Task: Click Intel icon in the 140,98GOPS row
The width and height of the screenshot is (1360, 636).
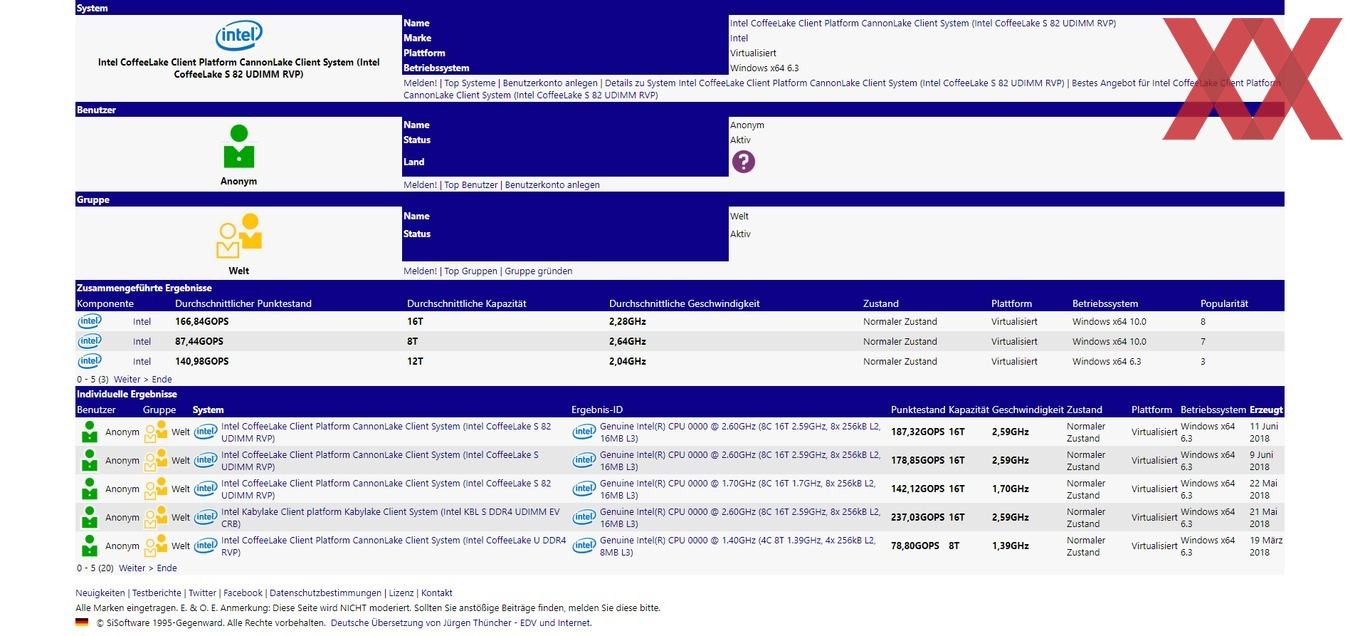Action: pos(90,361)
